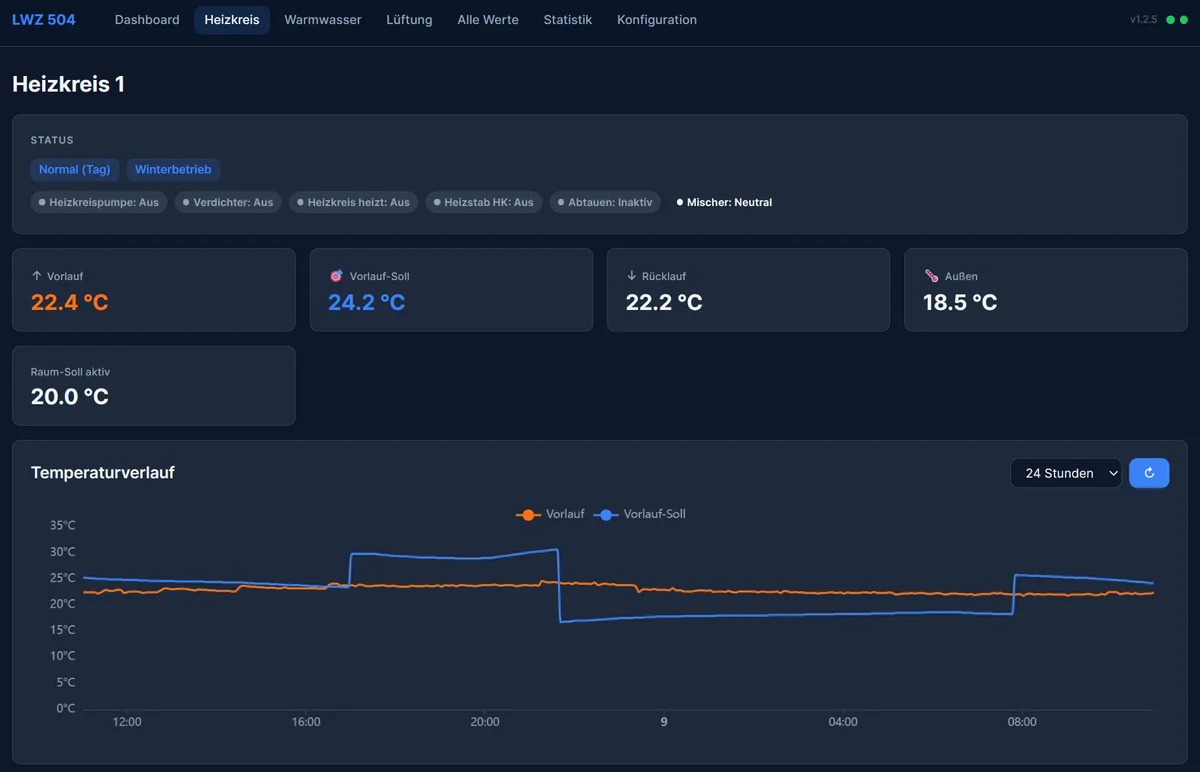Click the down-arrow icon next to Rücklauf

(632, 276)
